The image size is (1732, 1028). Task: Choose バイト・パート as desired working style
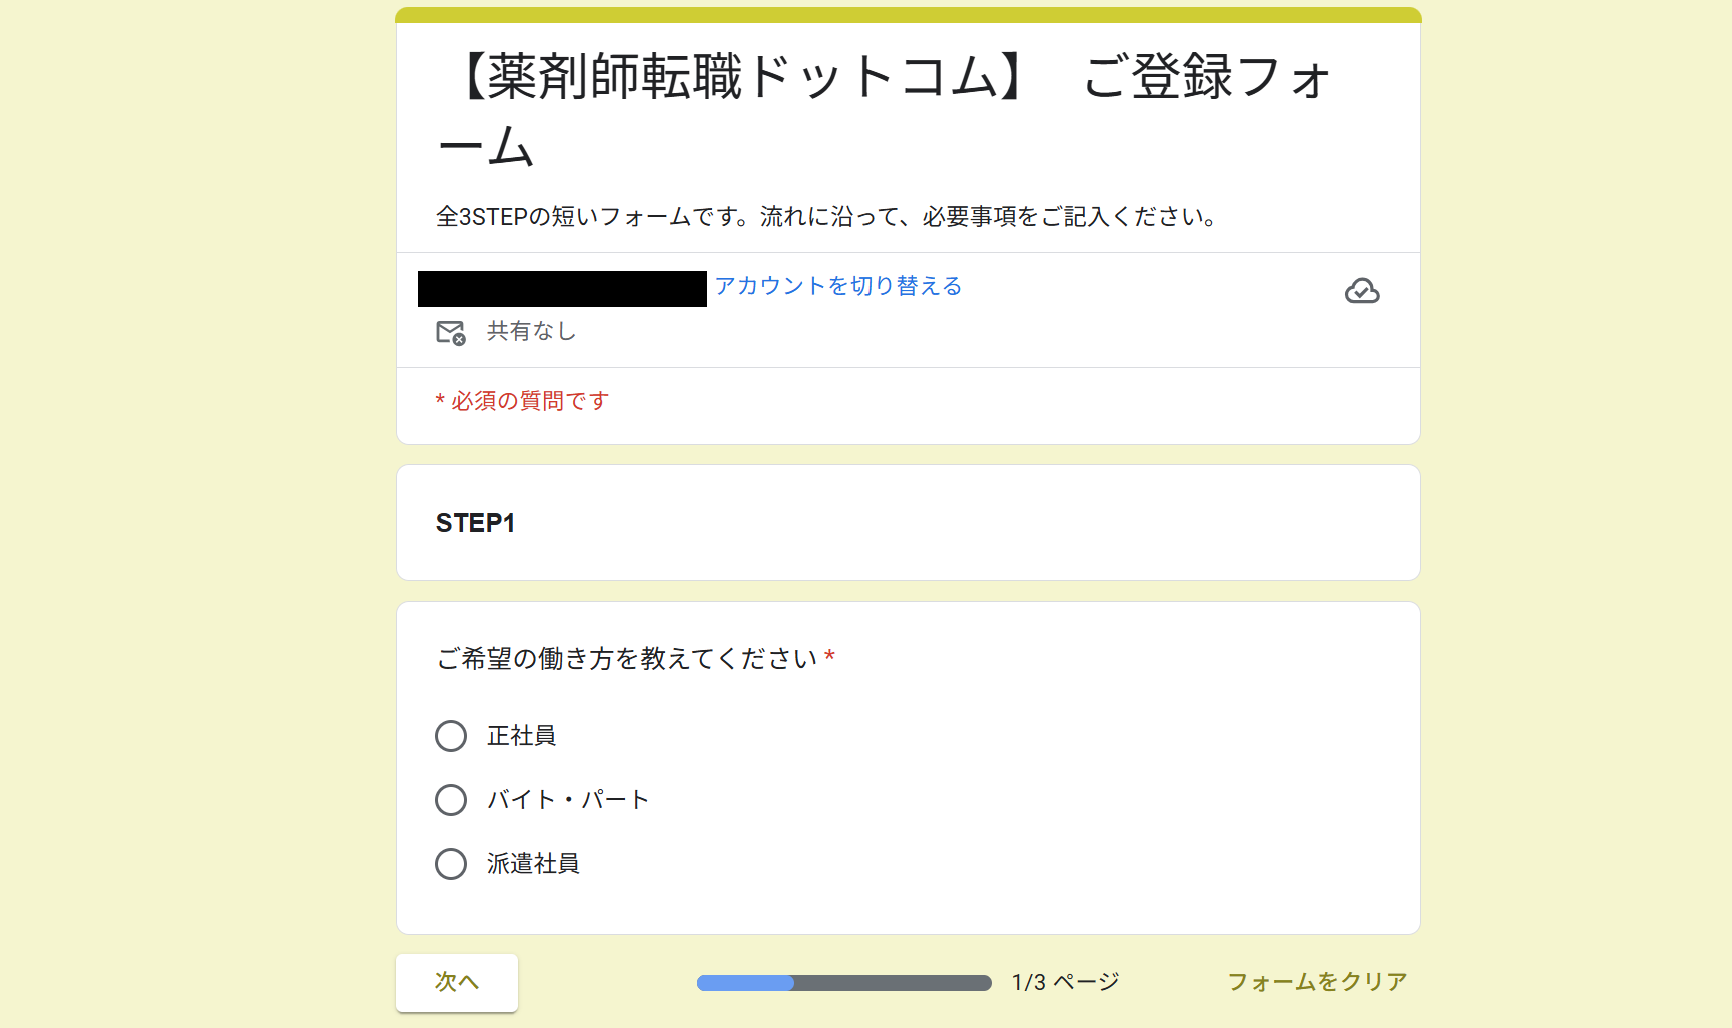tap(450, 799)
